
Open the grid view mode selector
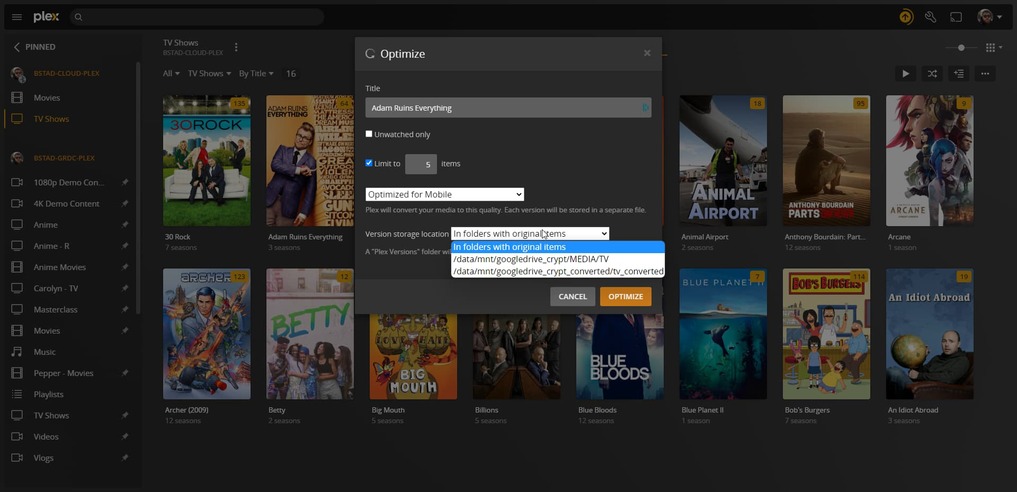994,47
